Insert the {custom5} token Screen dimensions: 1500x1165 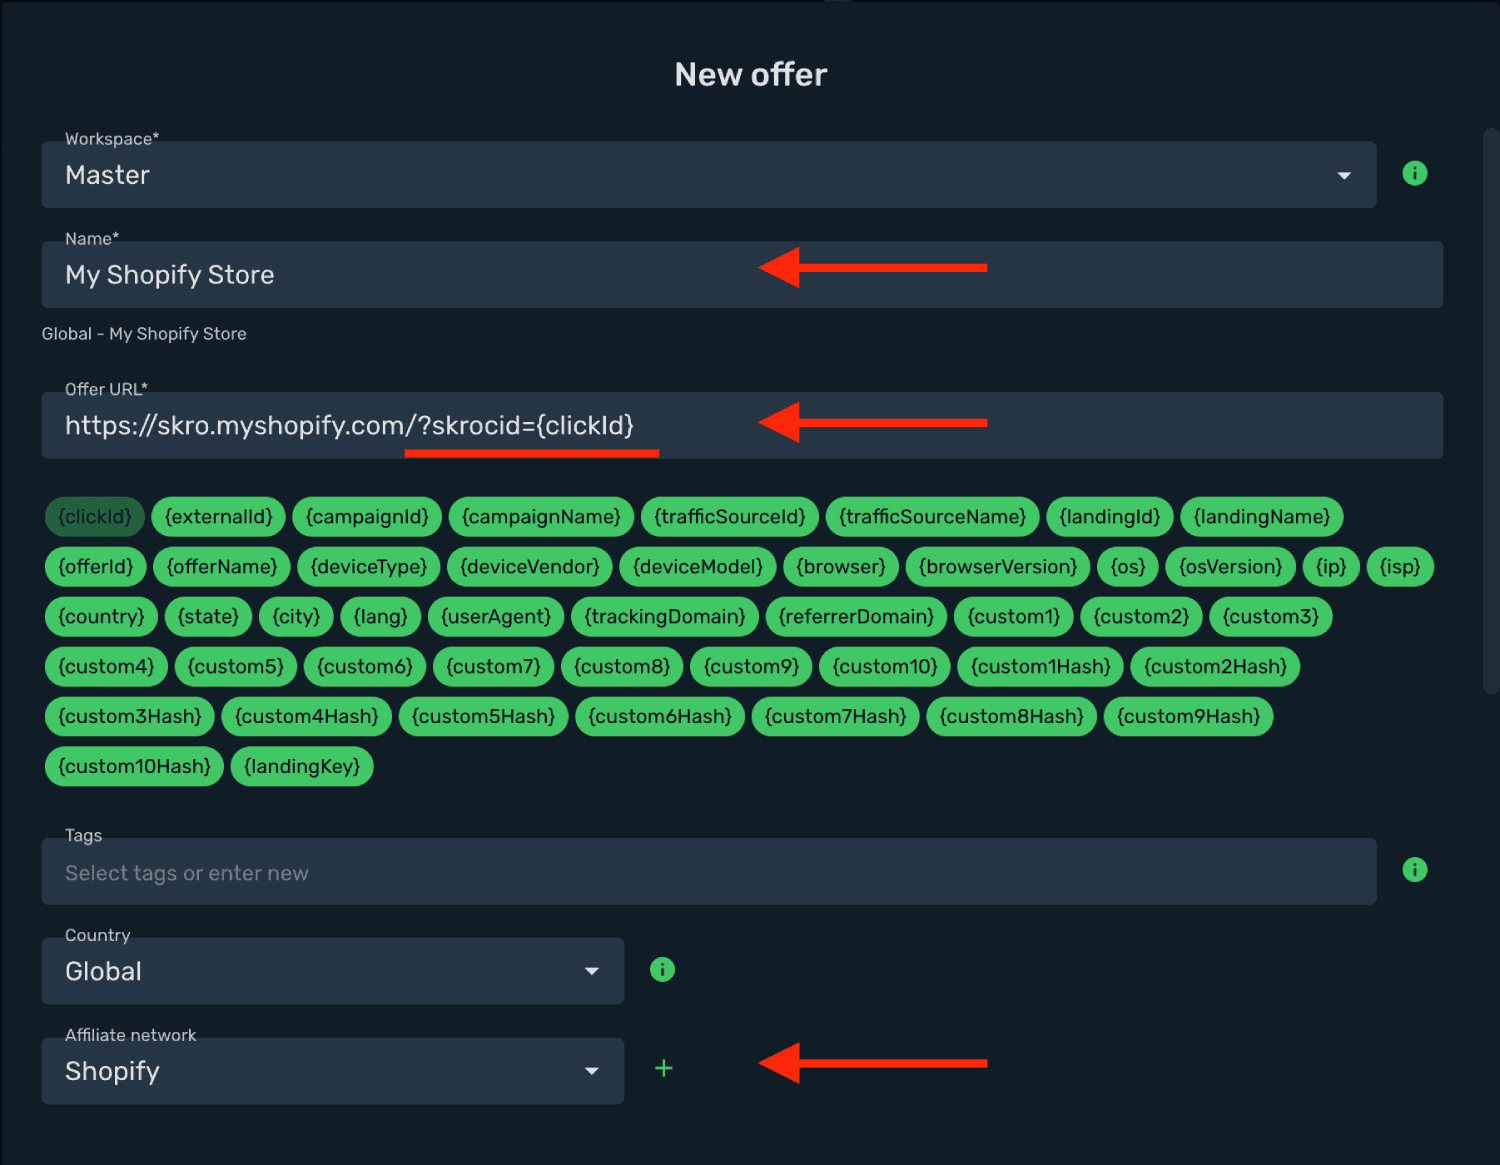236,667
